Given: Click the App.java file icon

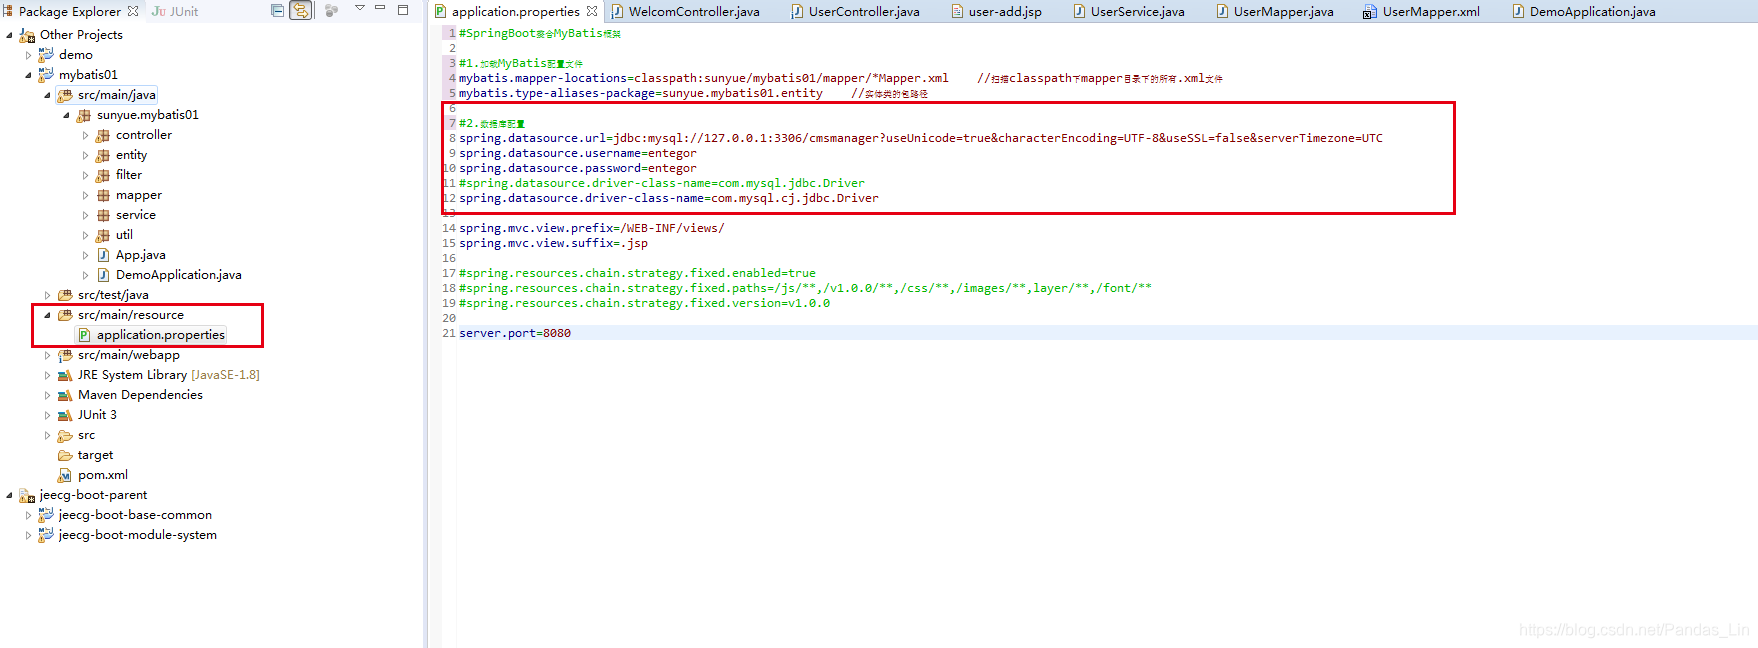Looking at the screenshot, I should coord(103,255).
